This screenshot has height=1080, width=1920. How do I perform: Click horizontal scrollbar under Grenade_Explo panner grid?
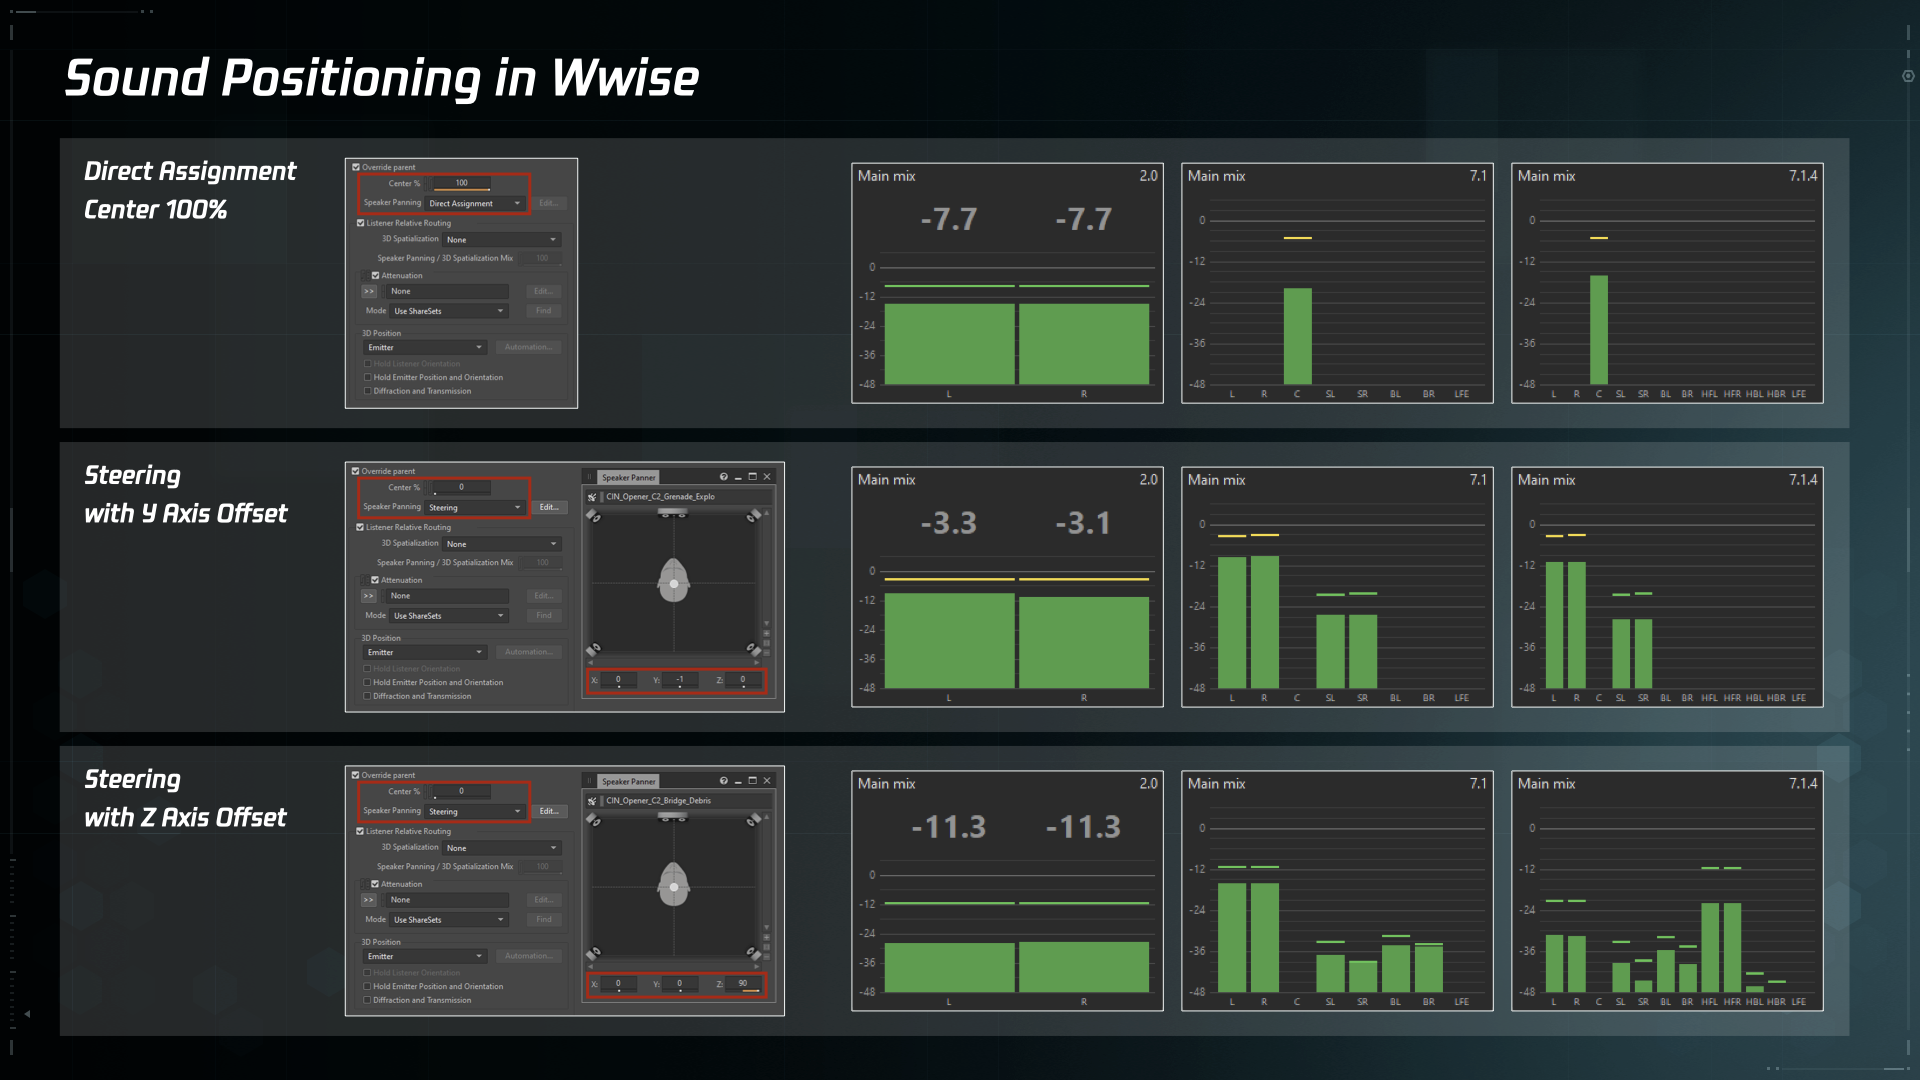(674, 663)
